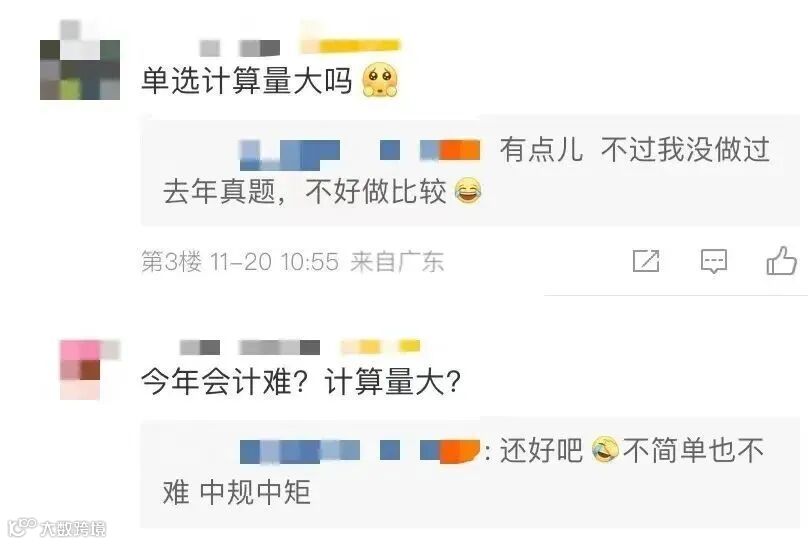Open the reply speech-bubble icon for 第3楼

point(714,261)
